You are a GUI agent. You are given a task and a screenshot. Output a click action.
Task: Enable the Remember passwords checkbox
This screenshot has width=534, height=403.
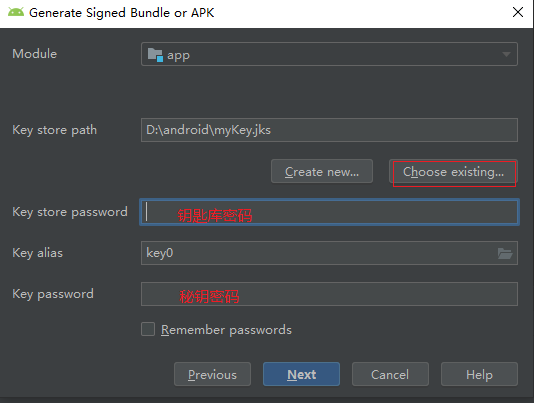(148, 329)
